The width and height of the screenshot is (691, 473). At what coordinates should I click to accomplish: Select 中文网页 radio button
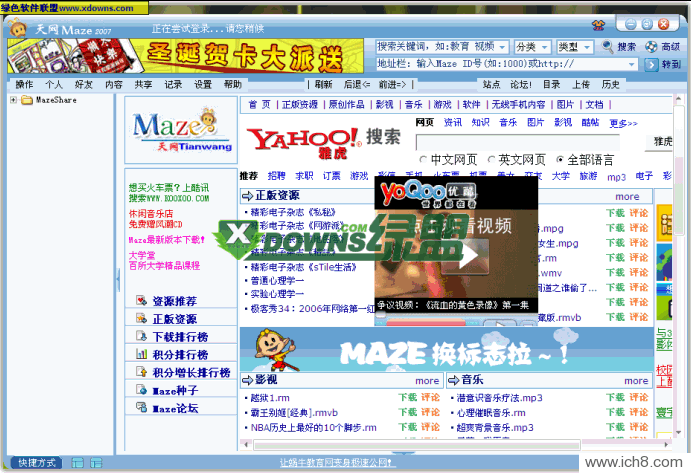423,160
